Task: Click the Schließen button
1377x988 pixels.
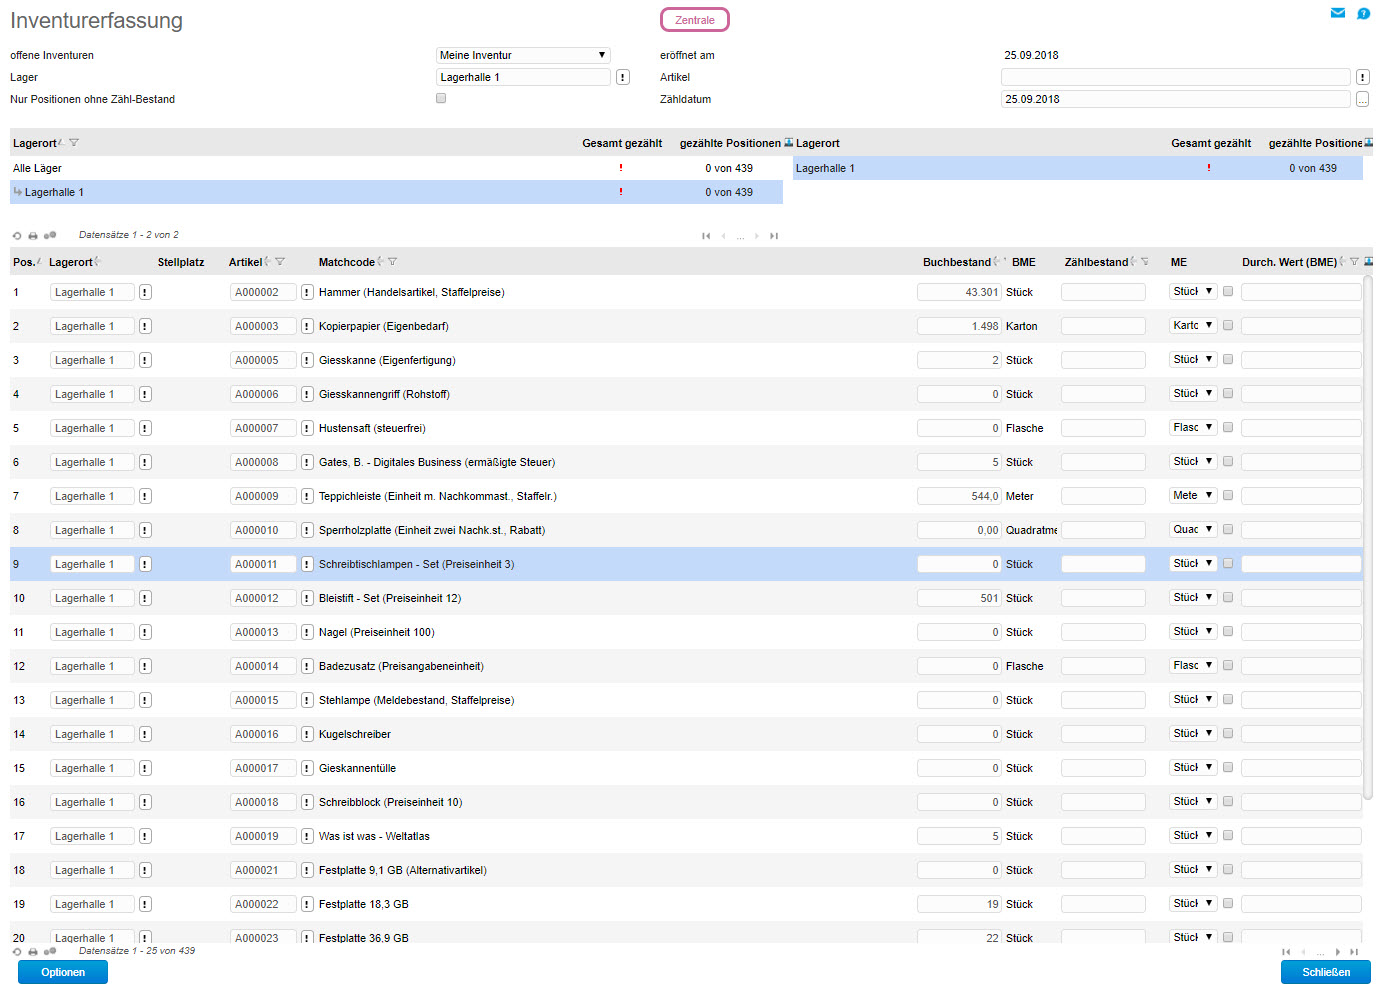Action: point(1325,972)
